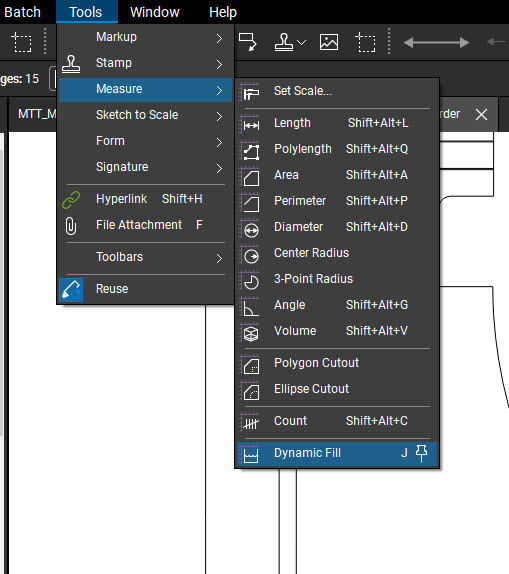
Task: Select the Angle measurement icon
Action: coord(250,305)
